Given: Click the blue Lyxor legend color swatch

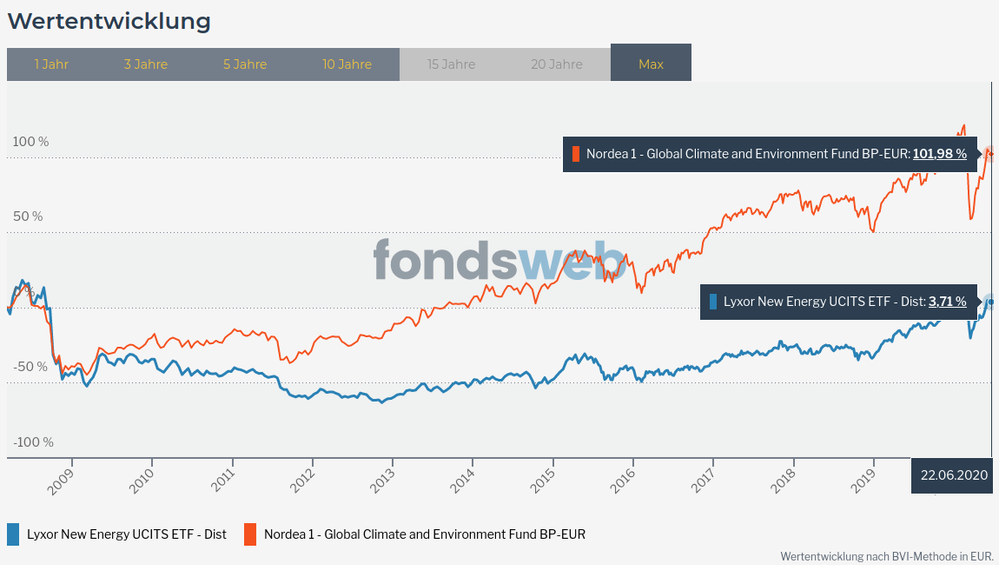Looking at the screenshot, I should pyautogui.click(x=13, y=534).
